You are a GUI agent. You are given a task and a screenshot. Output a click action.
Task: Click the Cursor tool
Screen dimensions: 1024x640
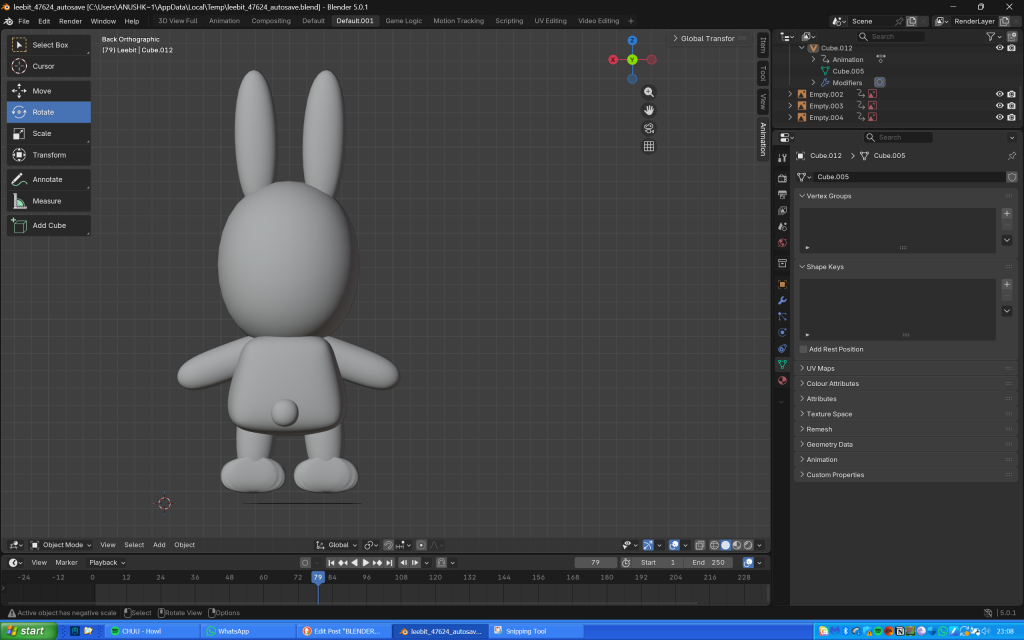click(48, 66)
